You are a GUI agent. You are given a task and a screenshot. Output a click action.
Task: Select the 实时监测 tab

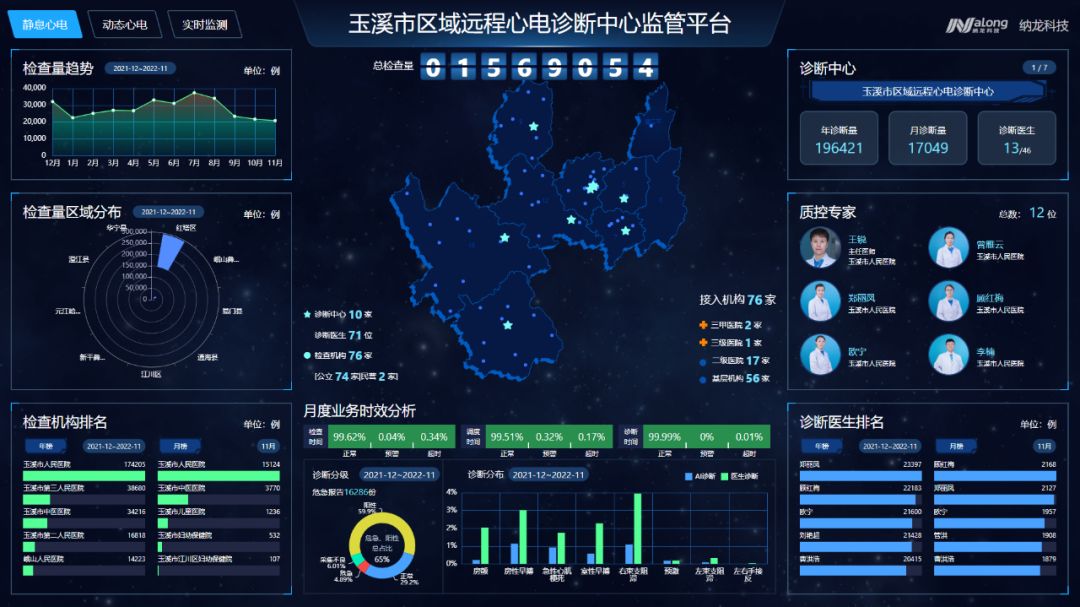tap(205, 25)
